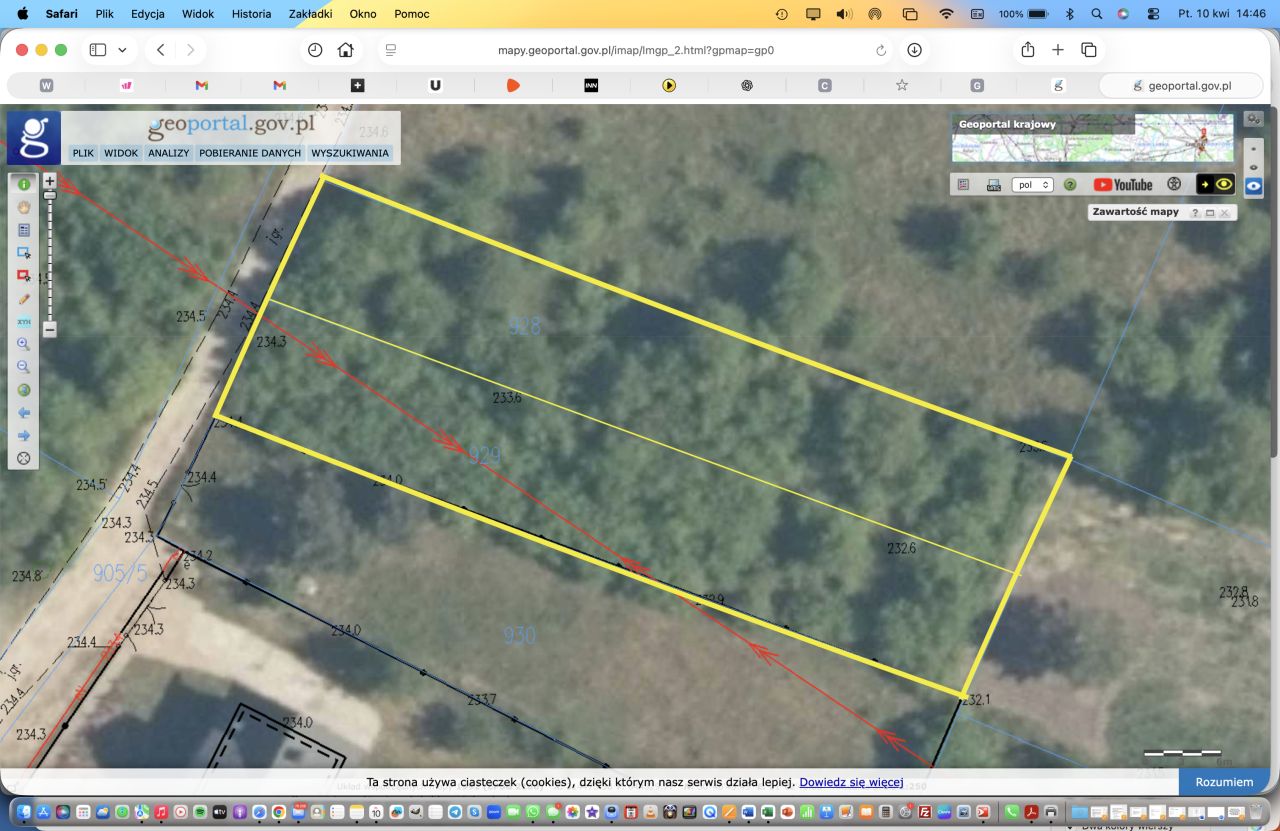Activate the hand pan tool
Viewport: 1280px width, 831px height.
coord(24,207)
